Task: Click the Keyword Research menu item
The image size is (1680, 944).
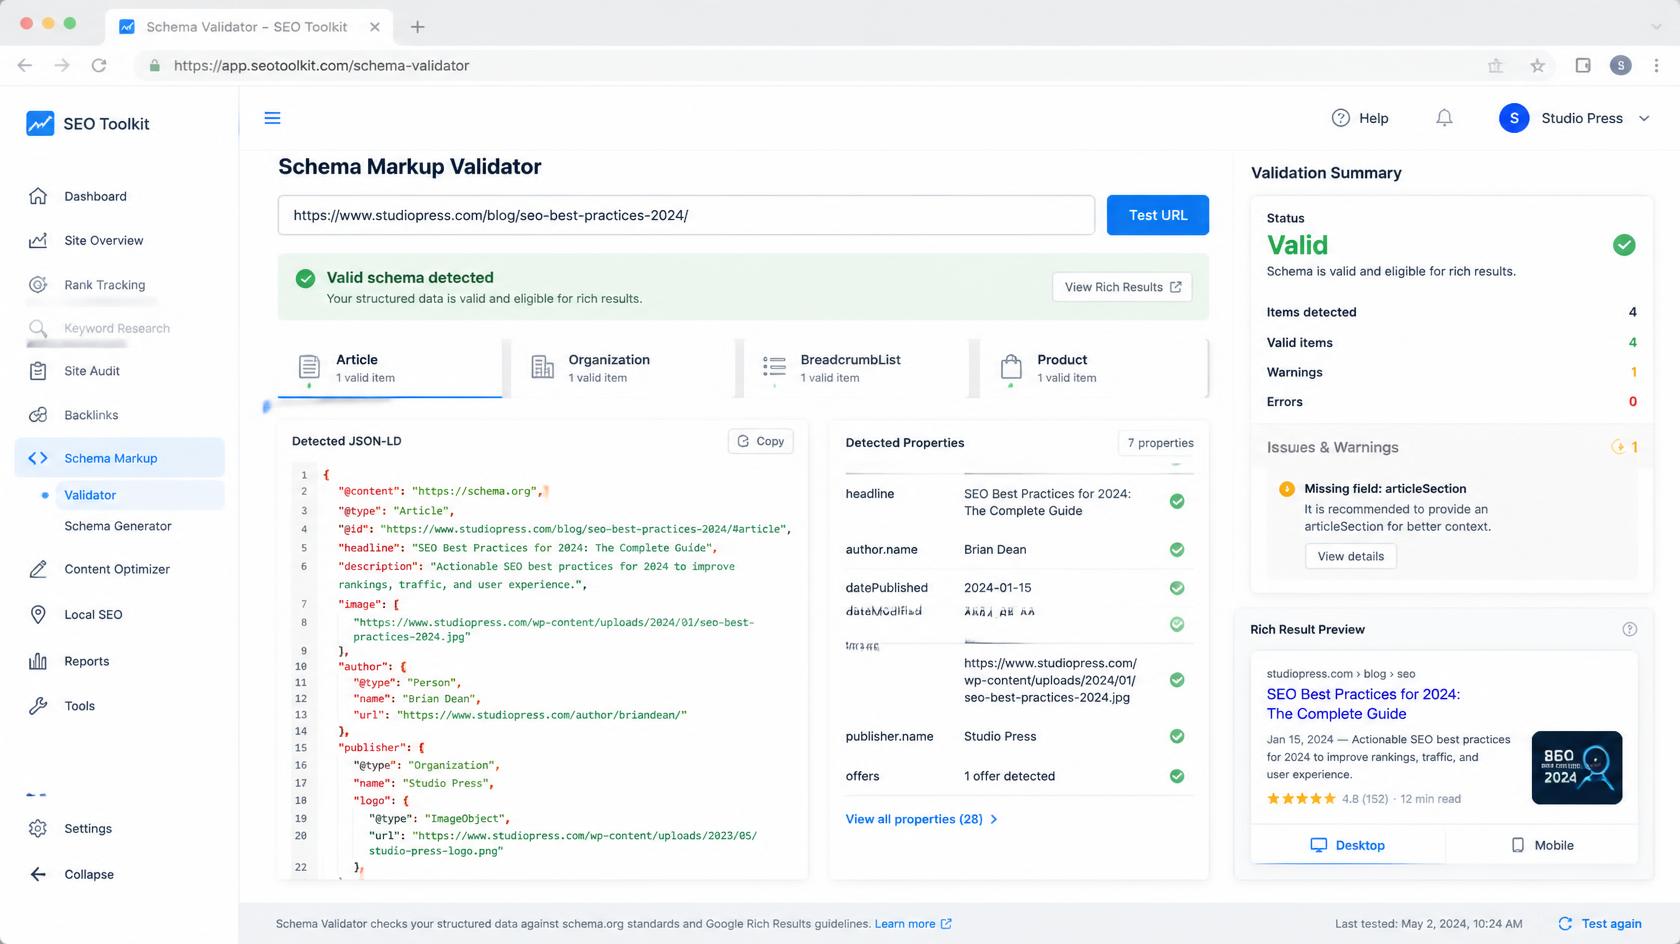Action: (x=117, y=328)
